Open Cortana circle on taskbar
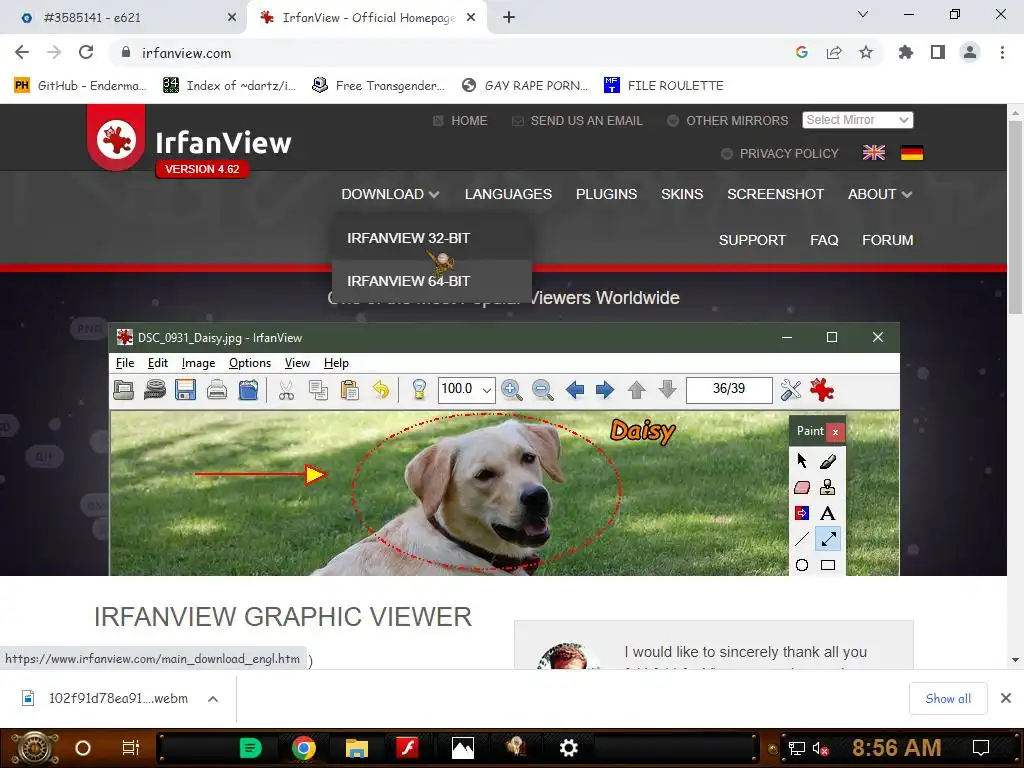This screenshot has width=1024, height=768. (x=83, y=748)
